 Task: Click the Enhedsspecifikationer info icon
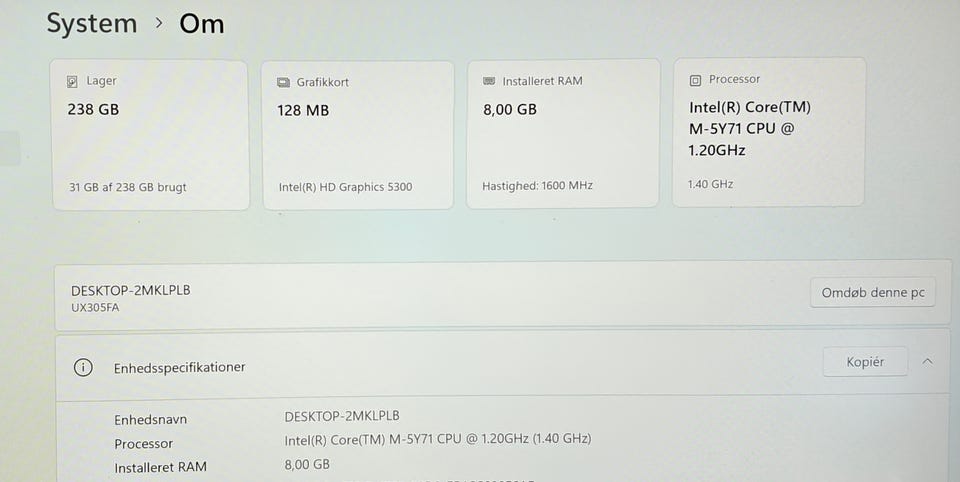pyautogui.click(x=83, y=367)
